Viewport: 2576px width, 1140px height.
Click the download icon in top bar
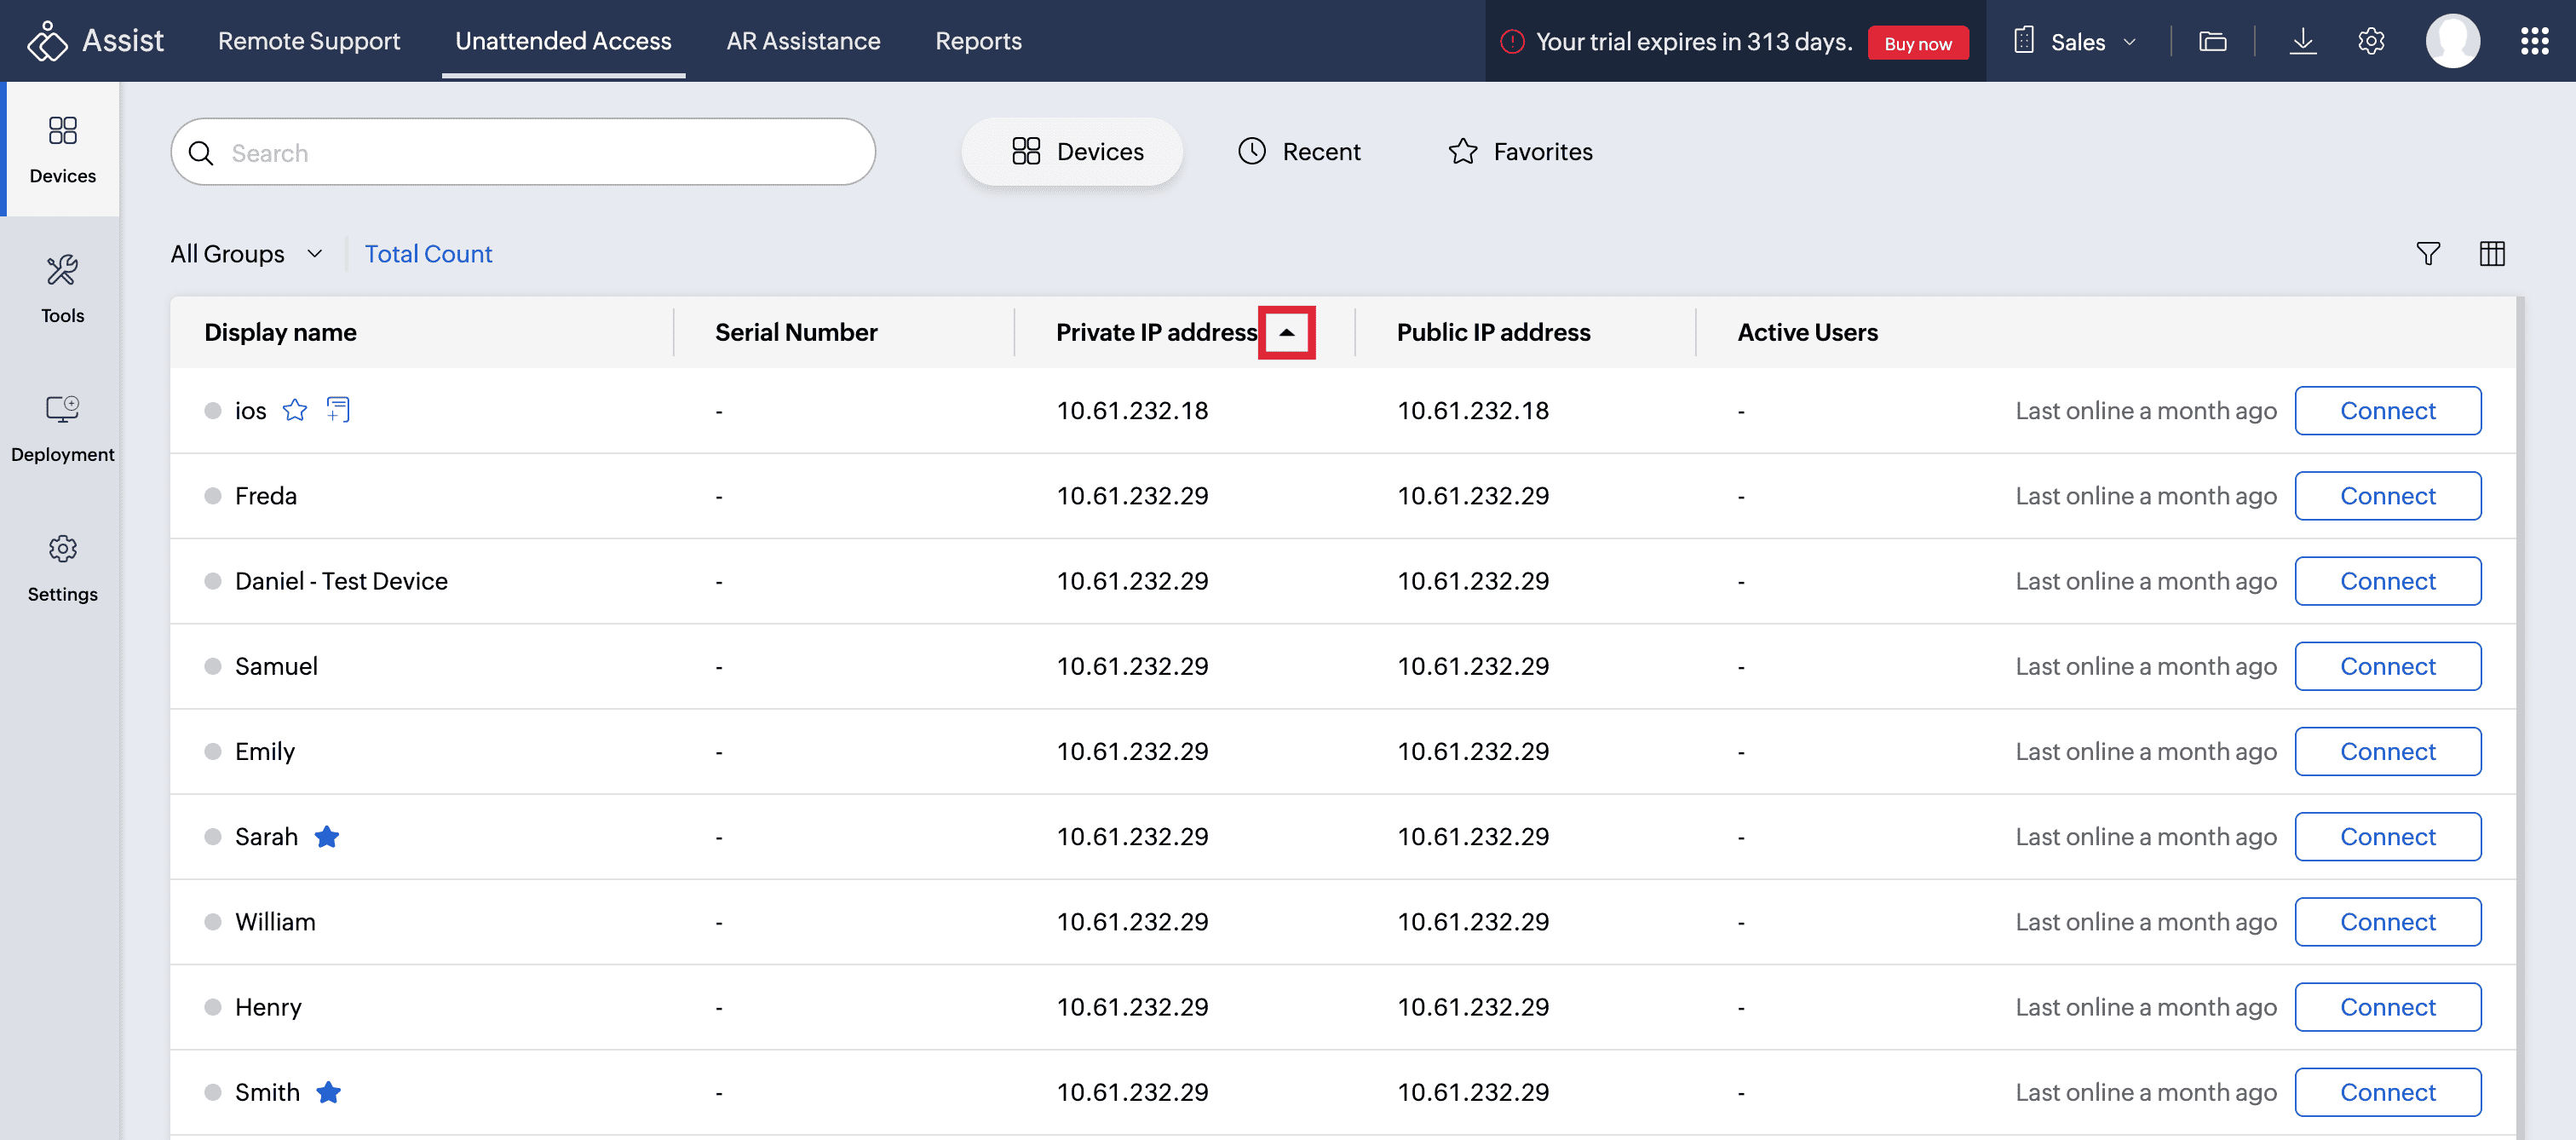(x=2302, y=41)
